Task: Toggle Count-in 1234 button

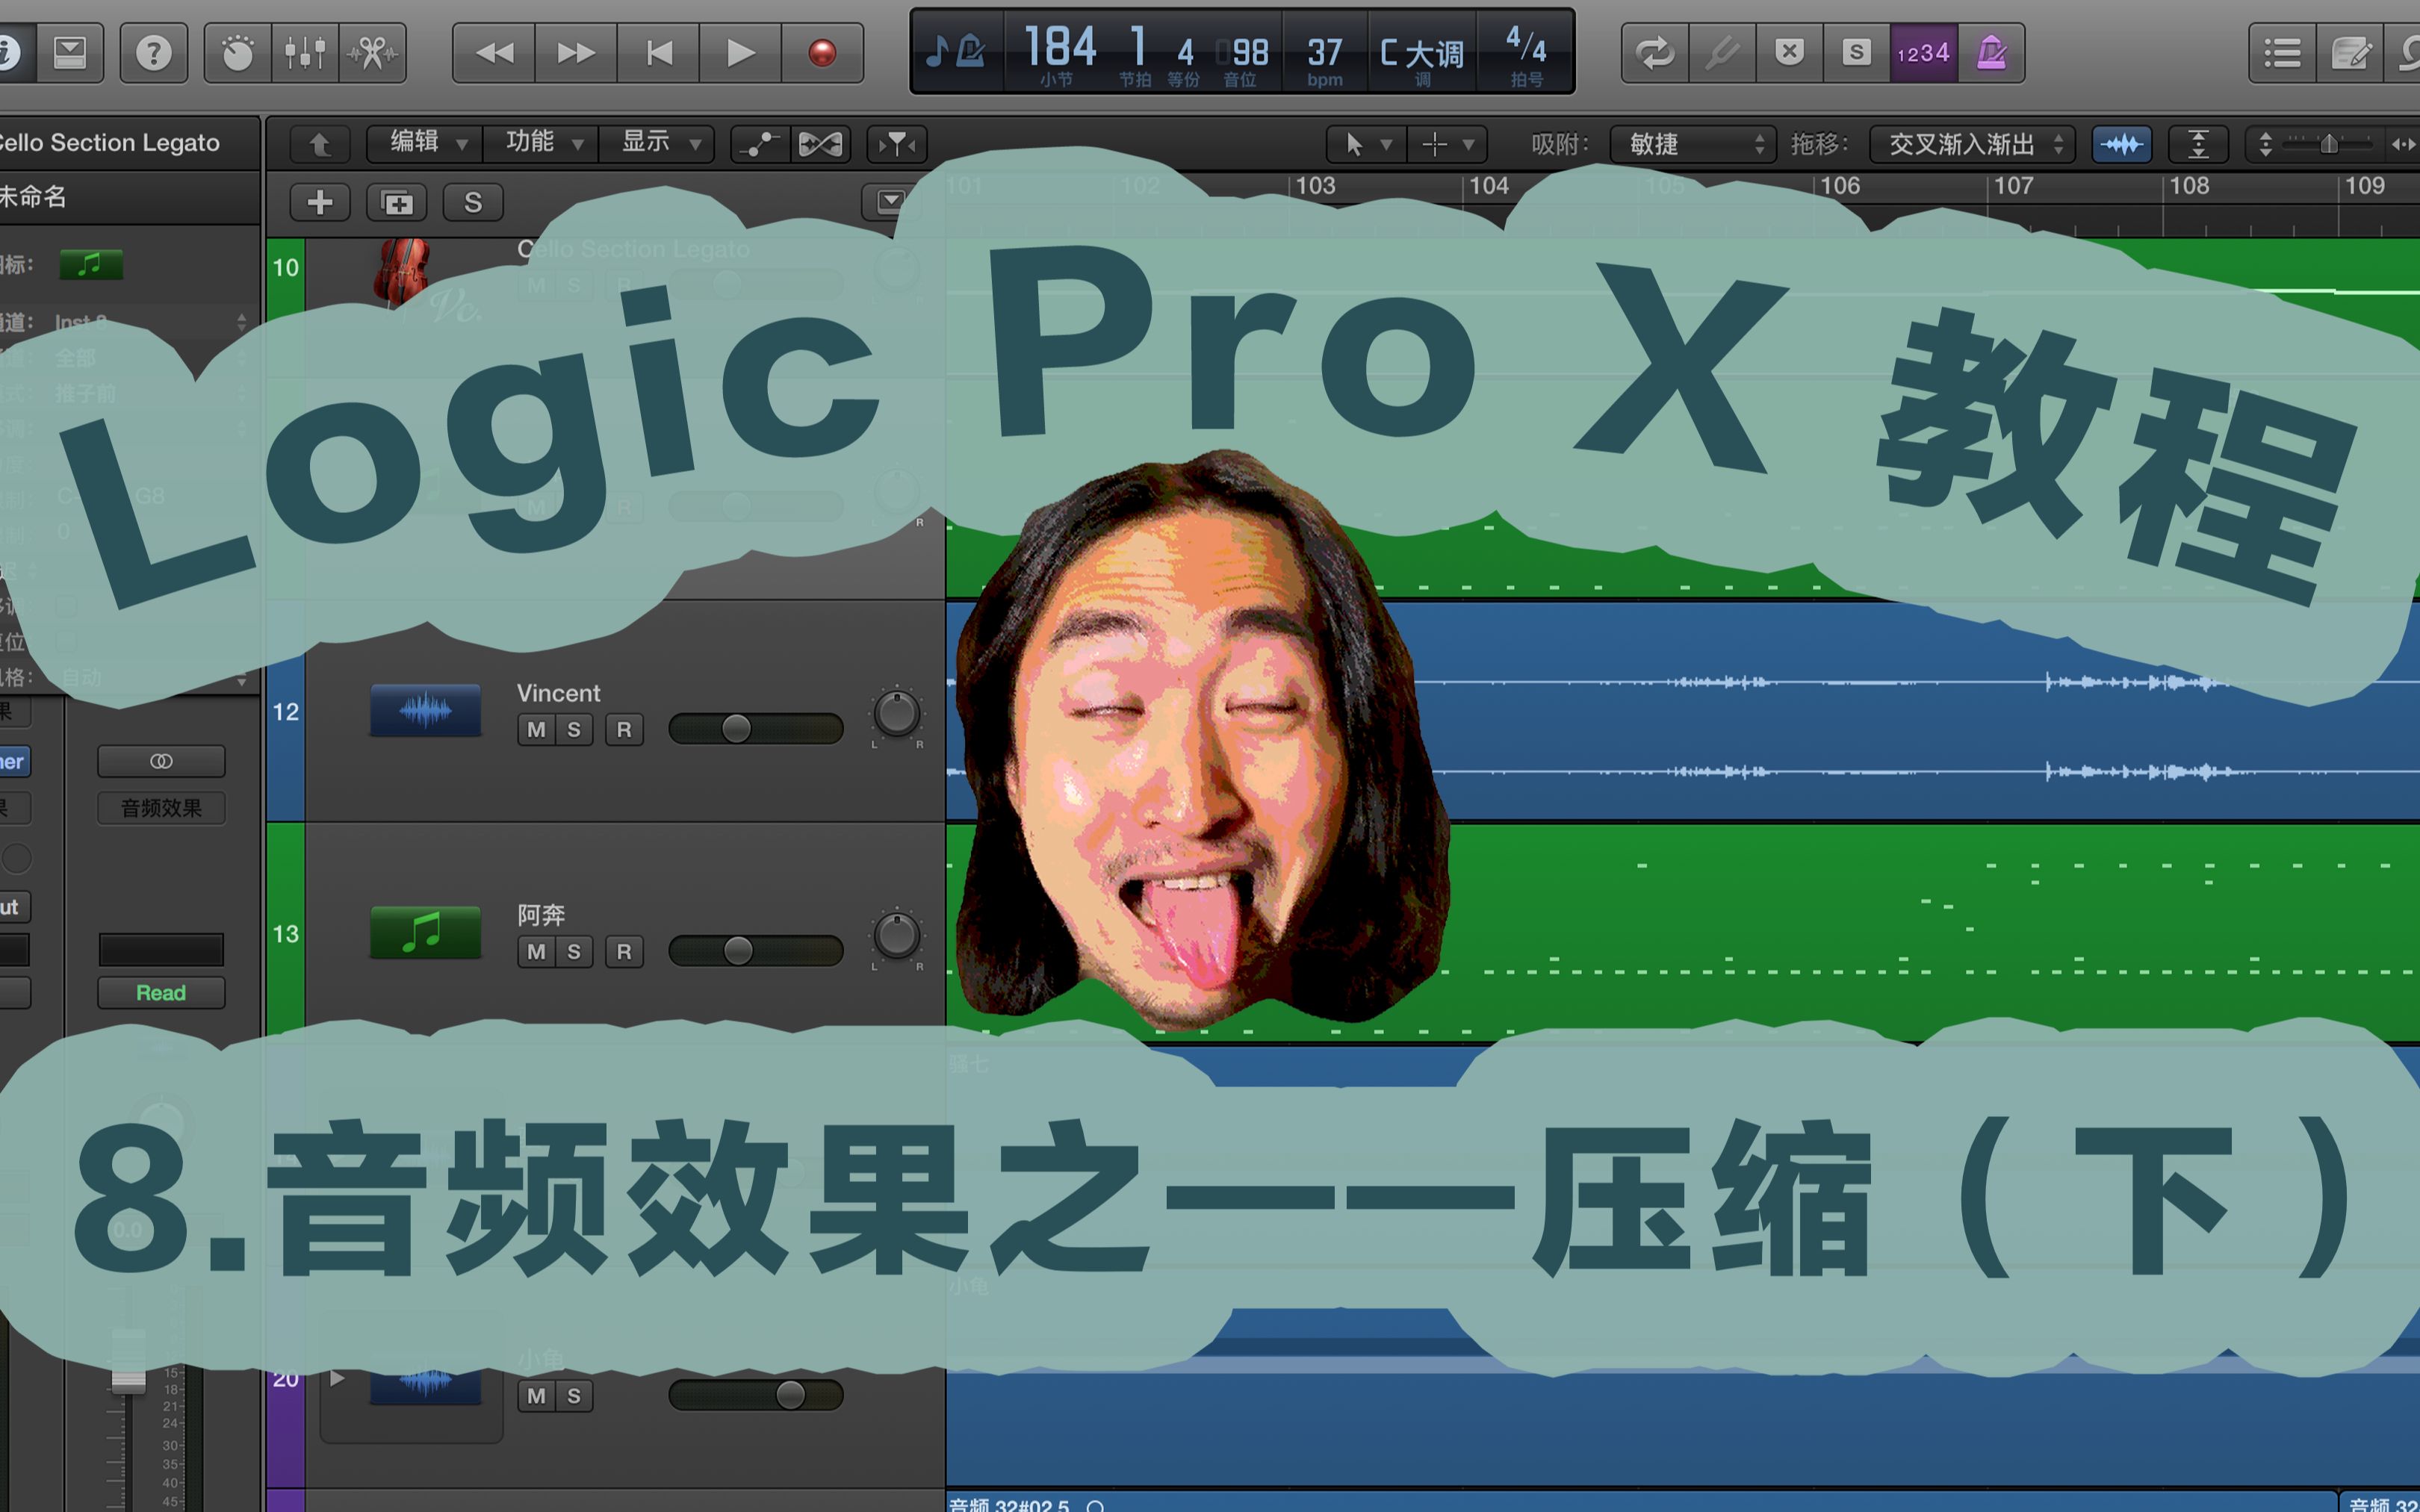Action: (x=1924, y=52)
